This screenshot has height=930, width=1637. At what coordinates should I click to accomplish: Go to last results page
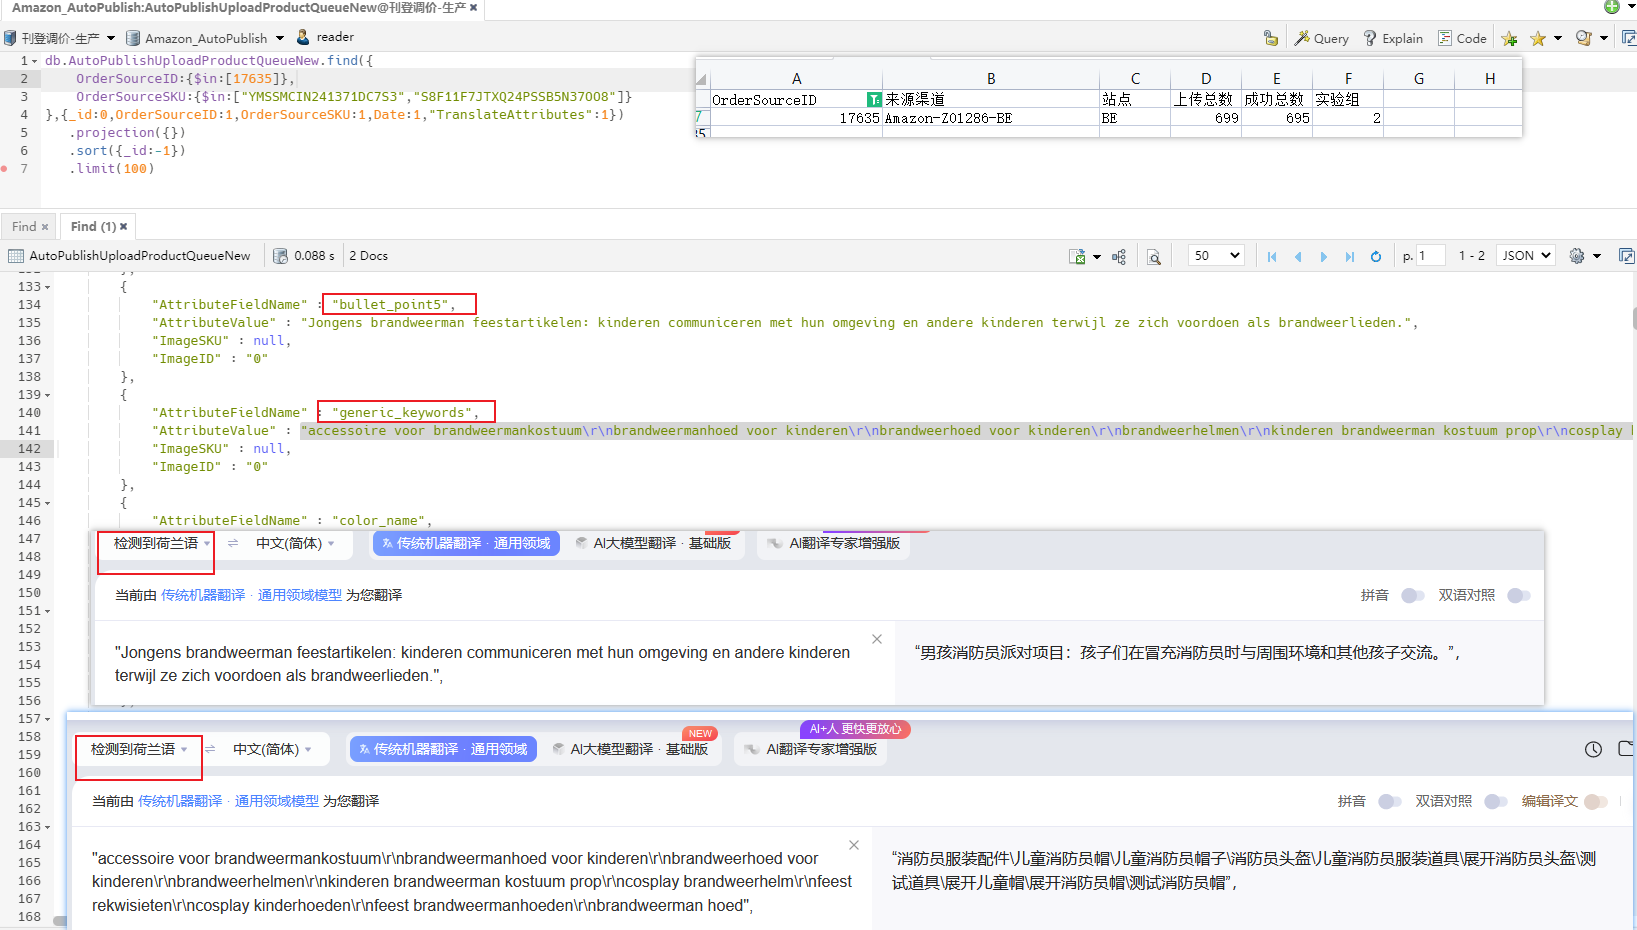point(1350,256)
